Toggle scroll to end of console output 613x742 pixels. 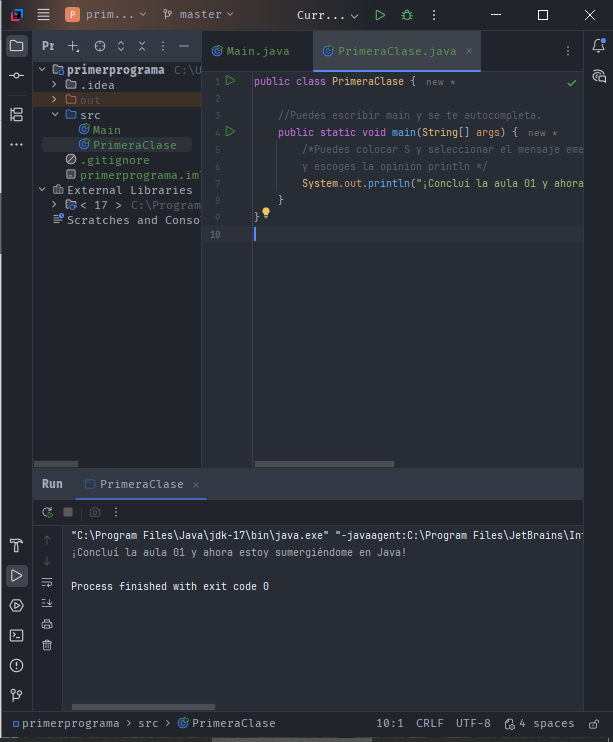click(x=47, y=603)
